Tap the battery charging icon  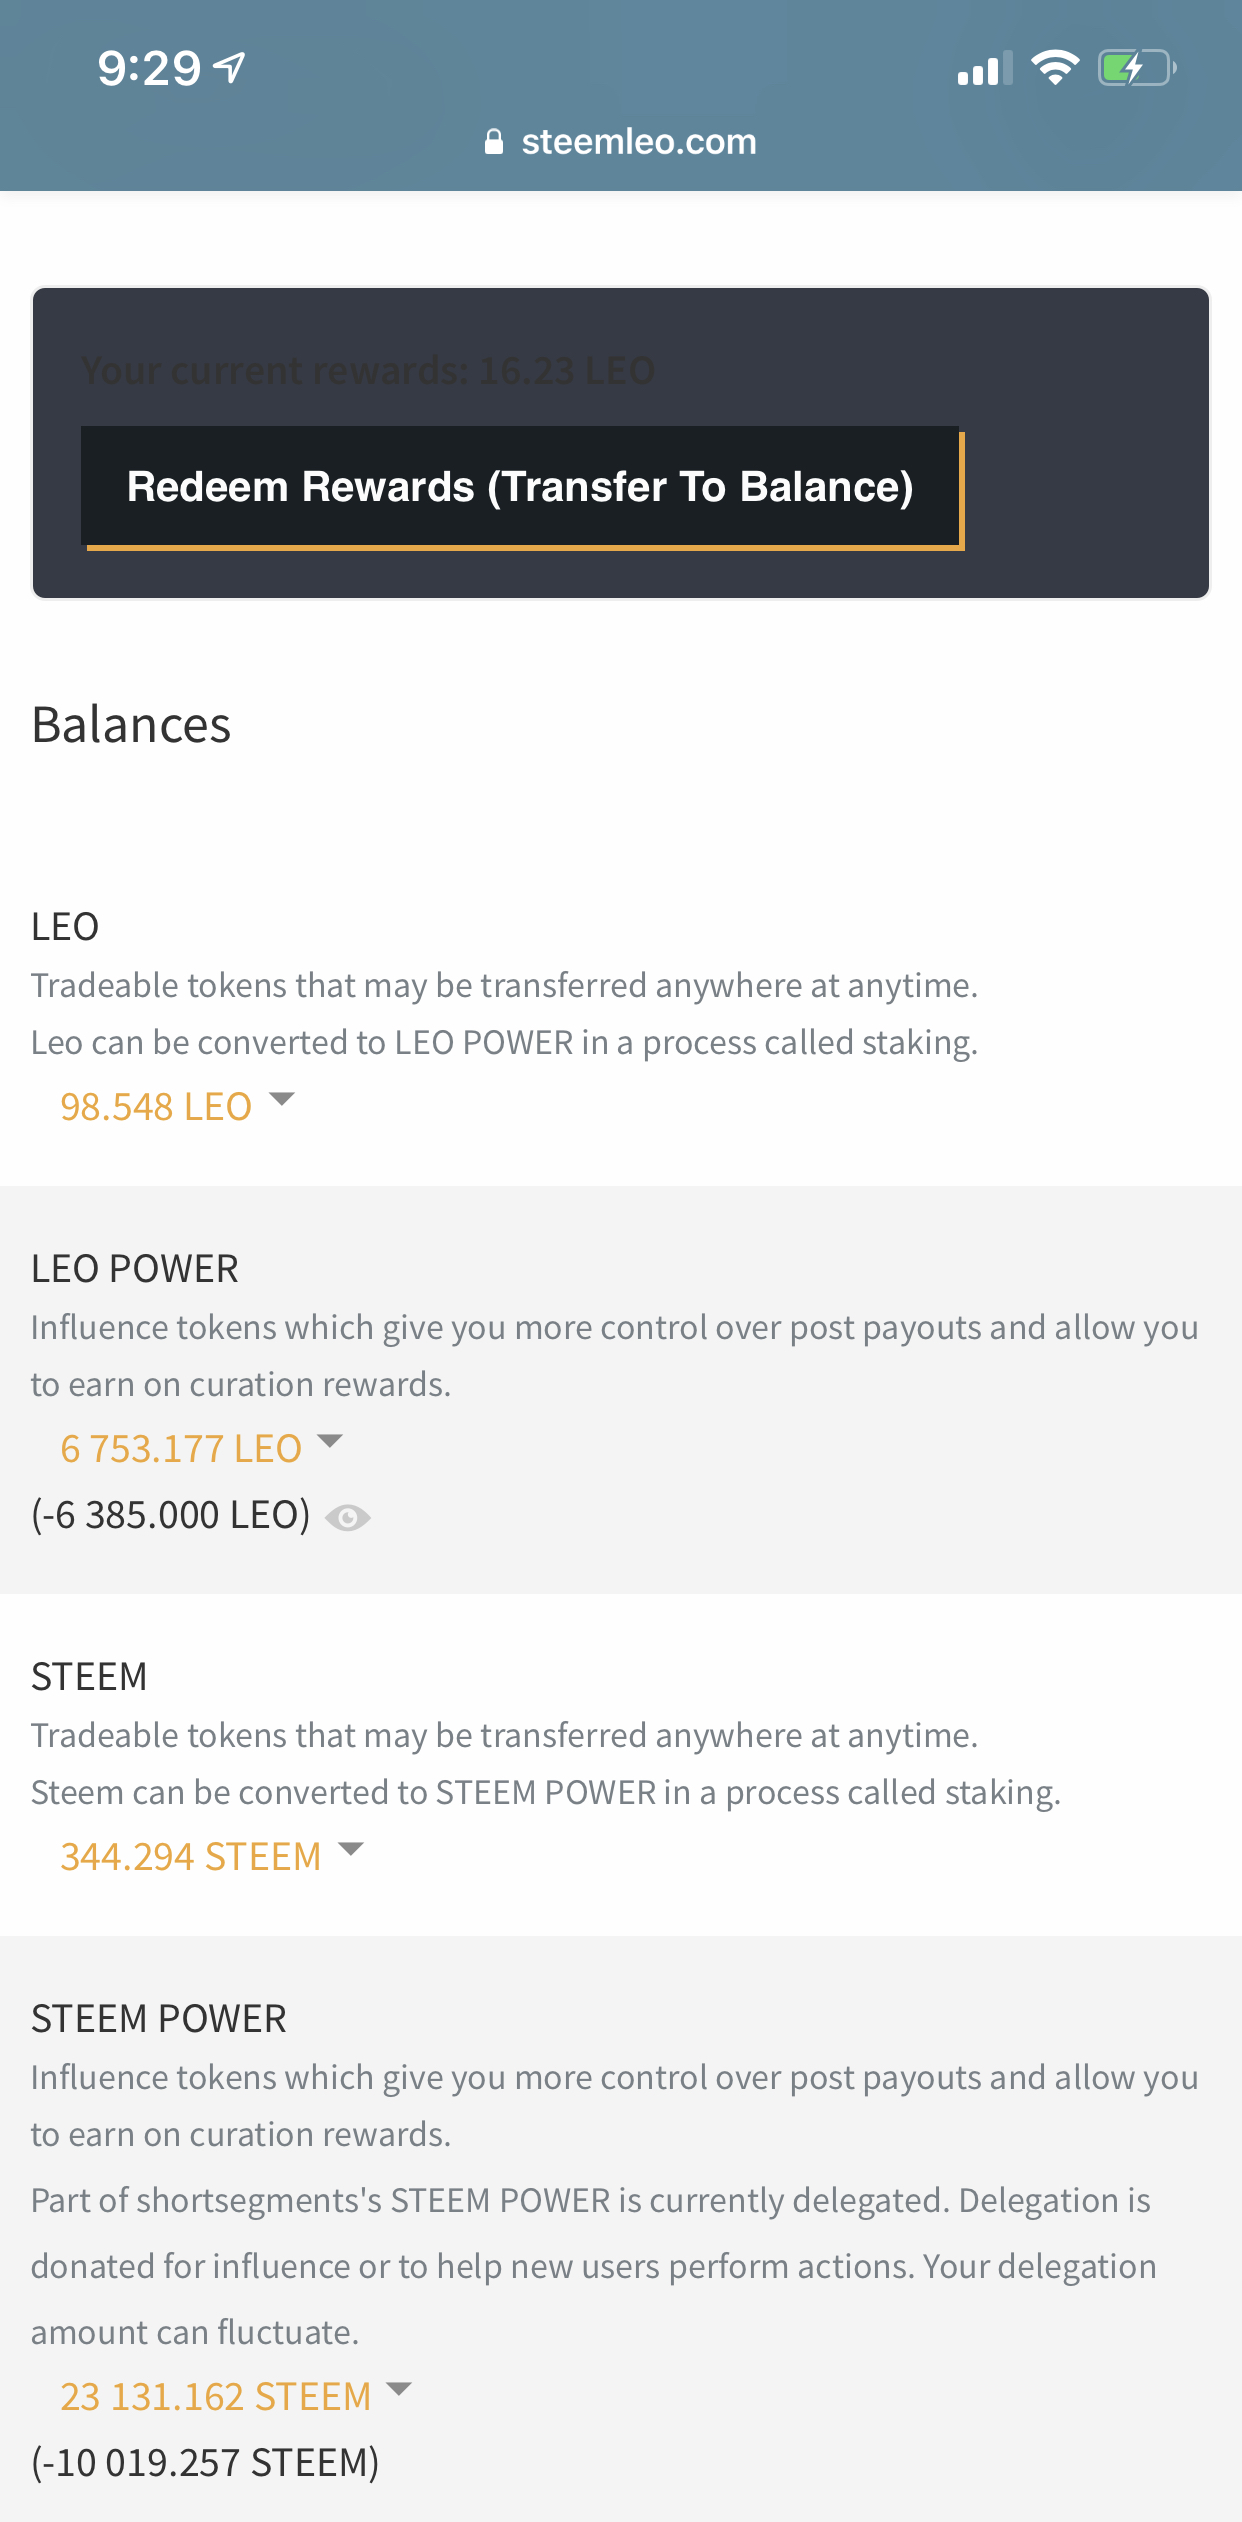click(1137, 68)
